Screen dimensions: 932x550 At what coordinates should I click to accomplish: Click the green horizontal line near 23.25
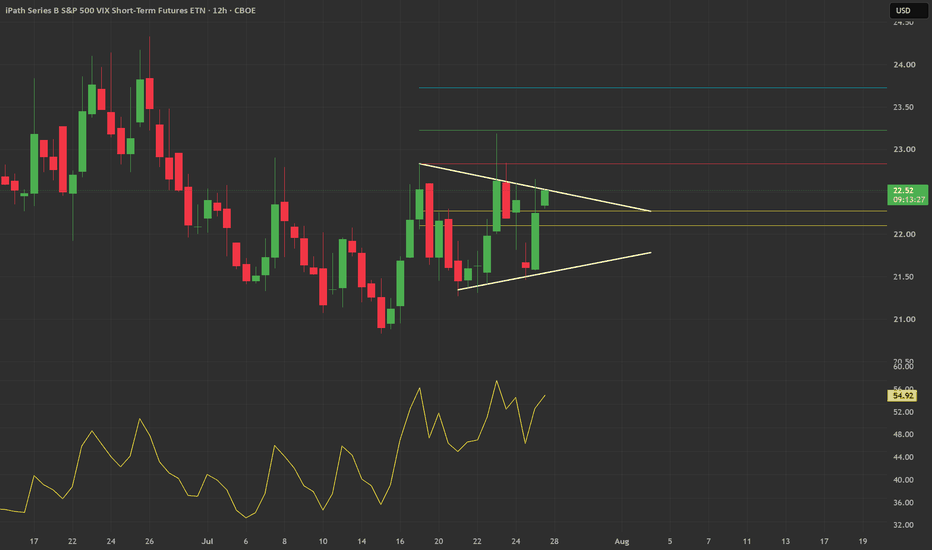653,130
